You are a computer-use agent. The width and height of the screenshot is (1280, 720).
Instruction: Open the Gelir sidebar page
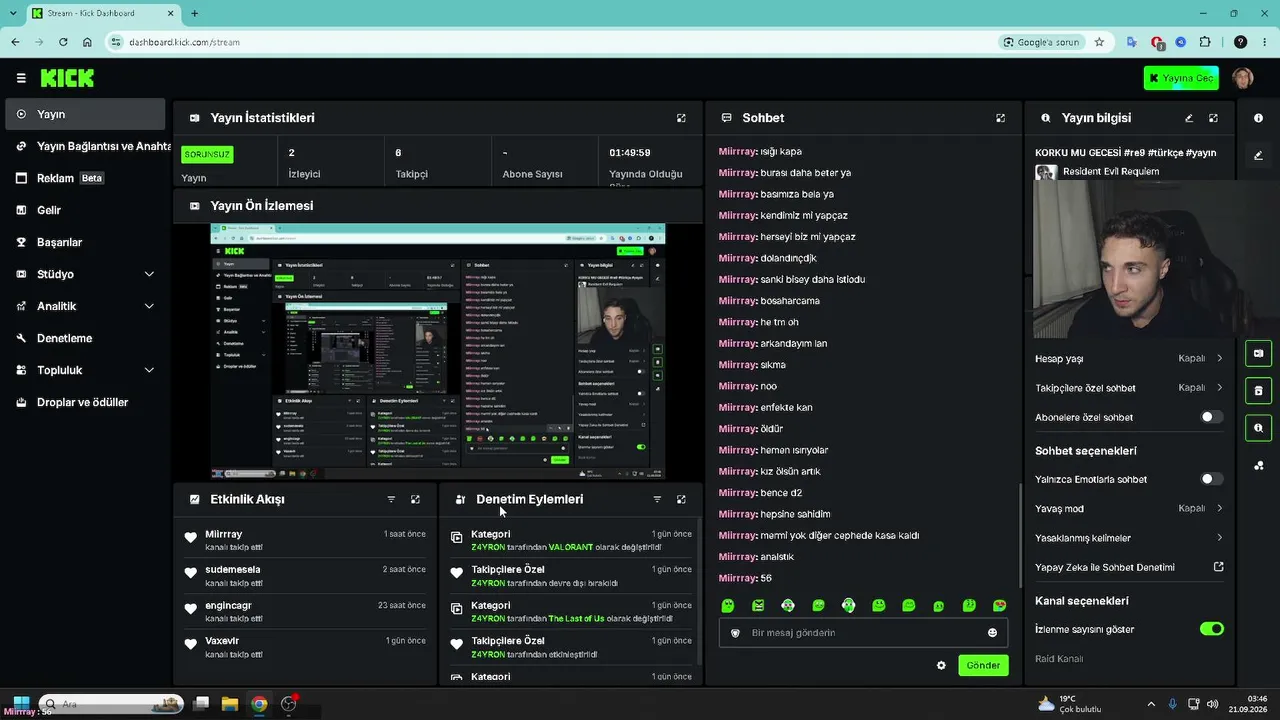pyautogui.click(x=85, y=210)
